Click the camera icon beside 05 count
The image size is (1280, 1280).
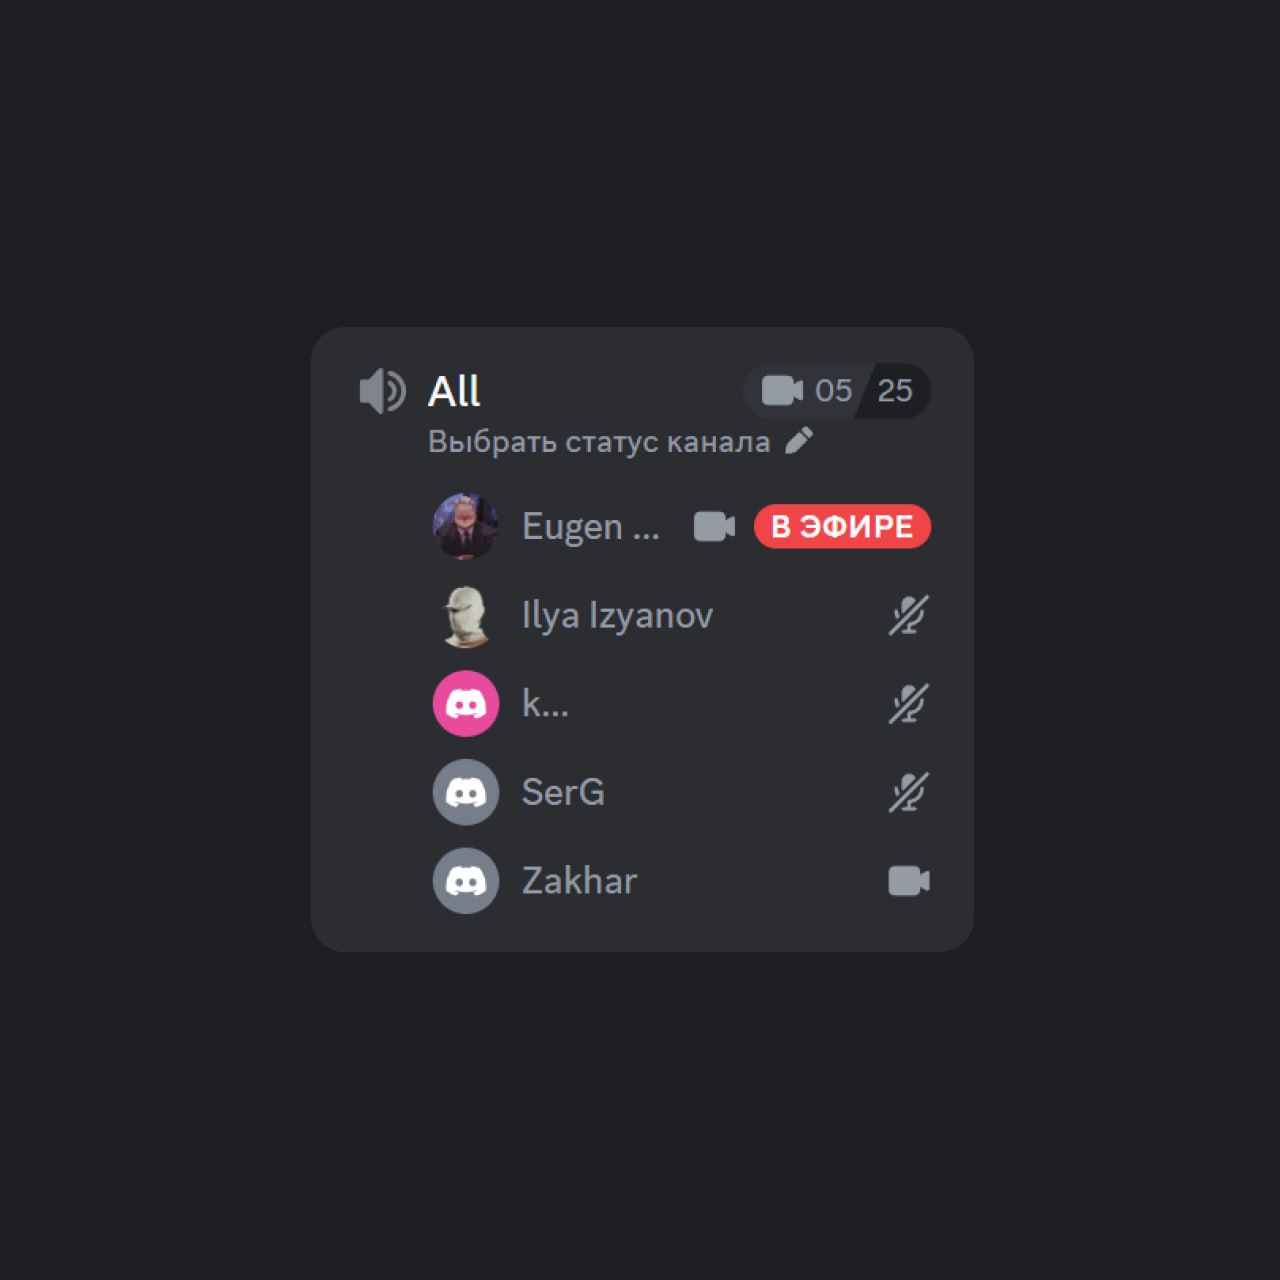pyautogui.click(x=782, y=390)
